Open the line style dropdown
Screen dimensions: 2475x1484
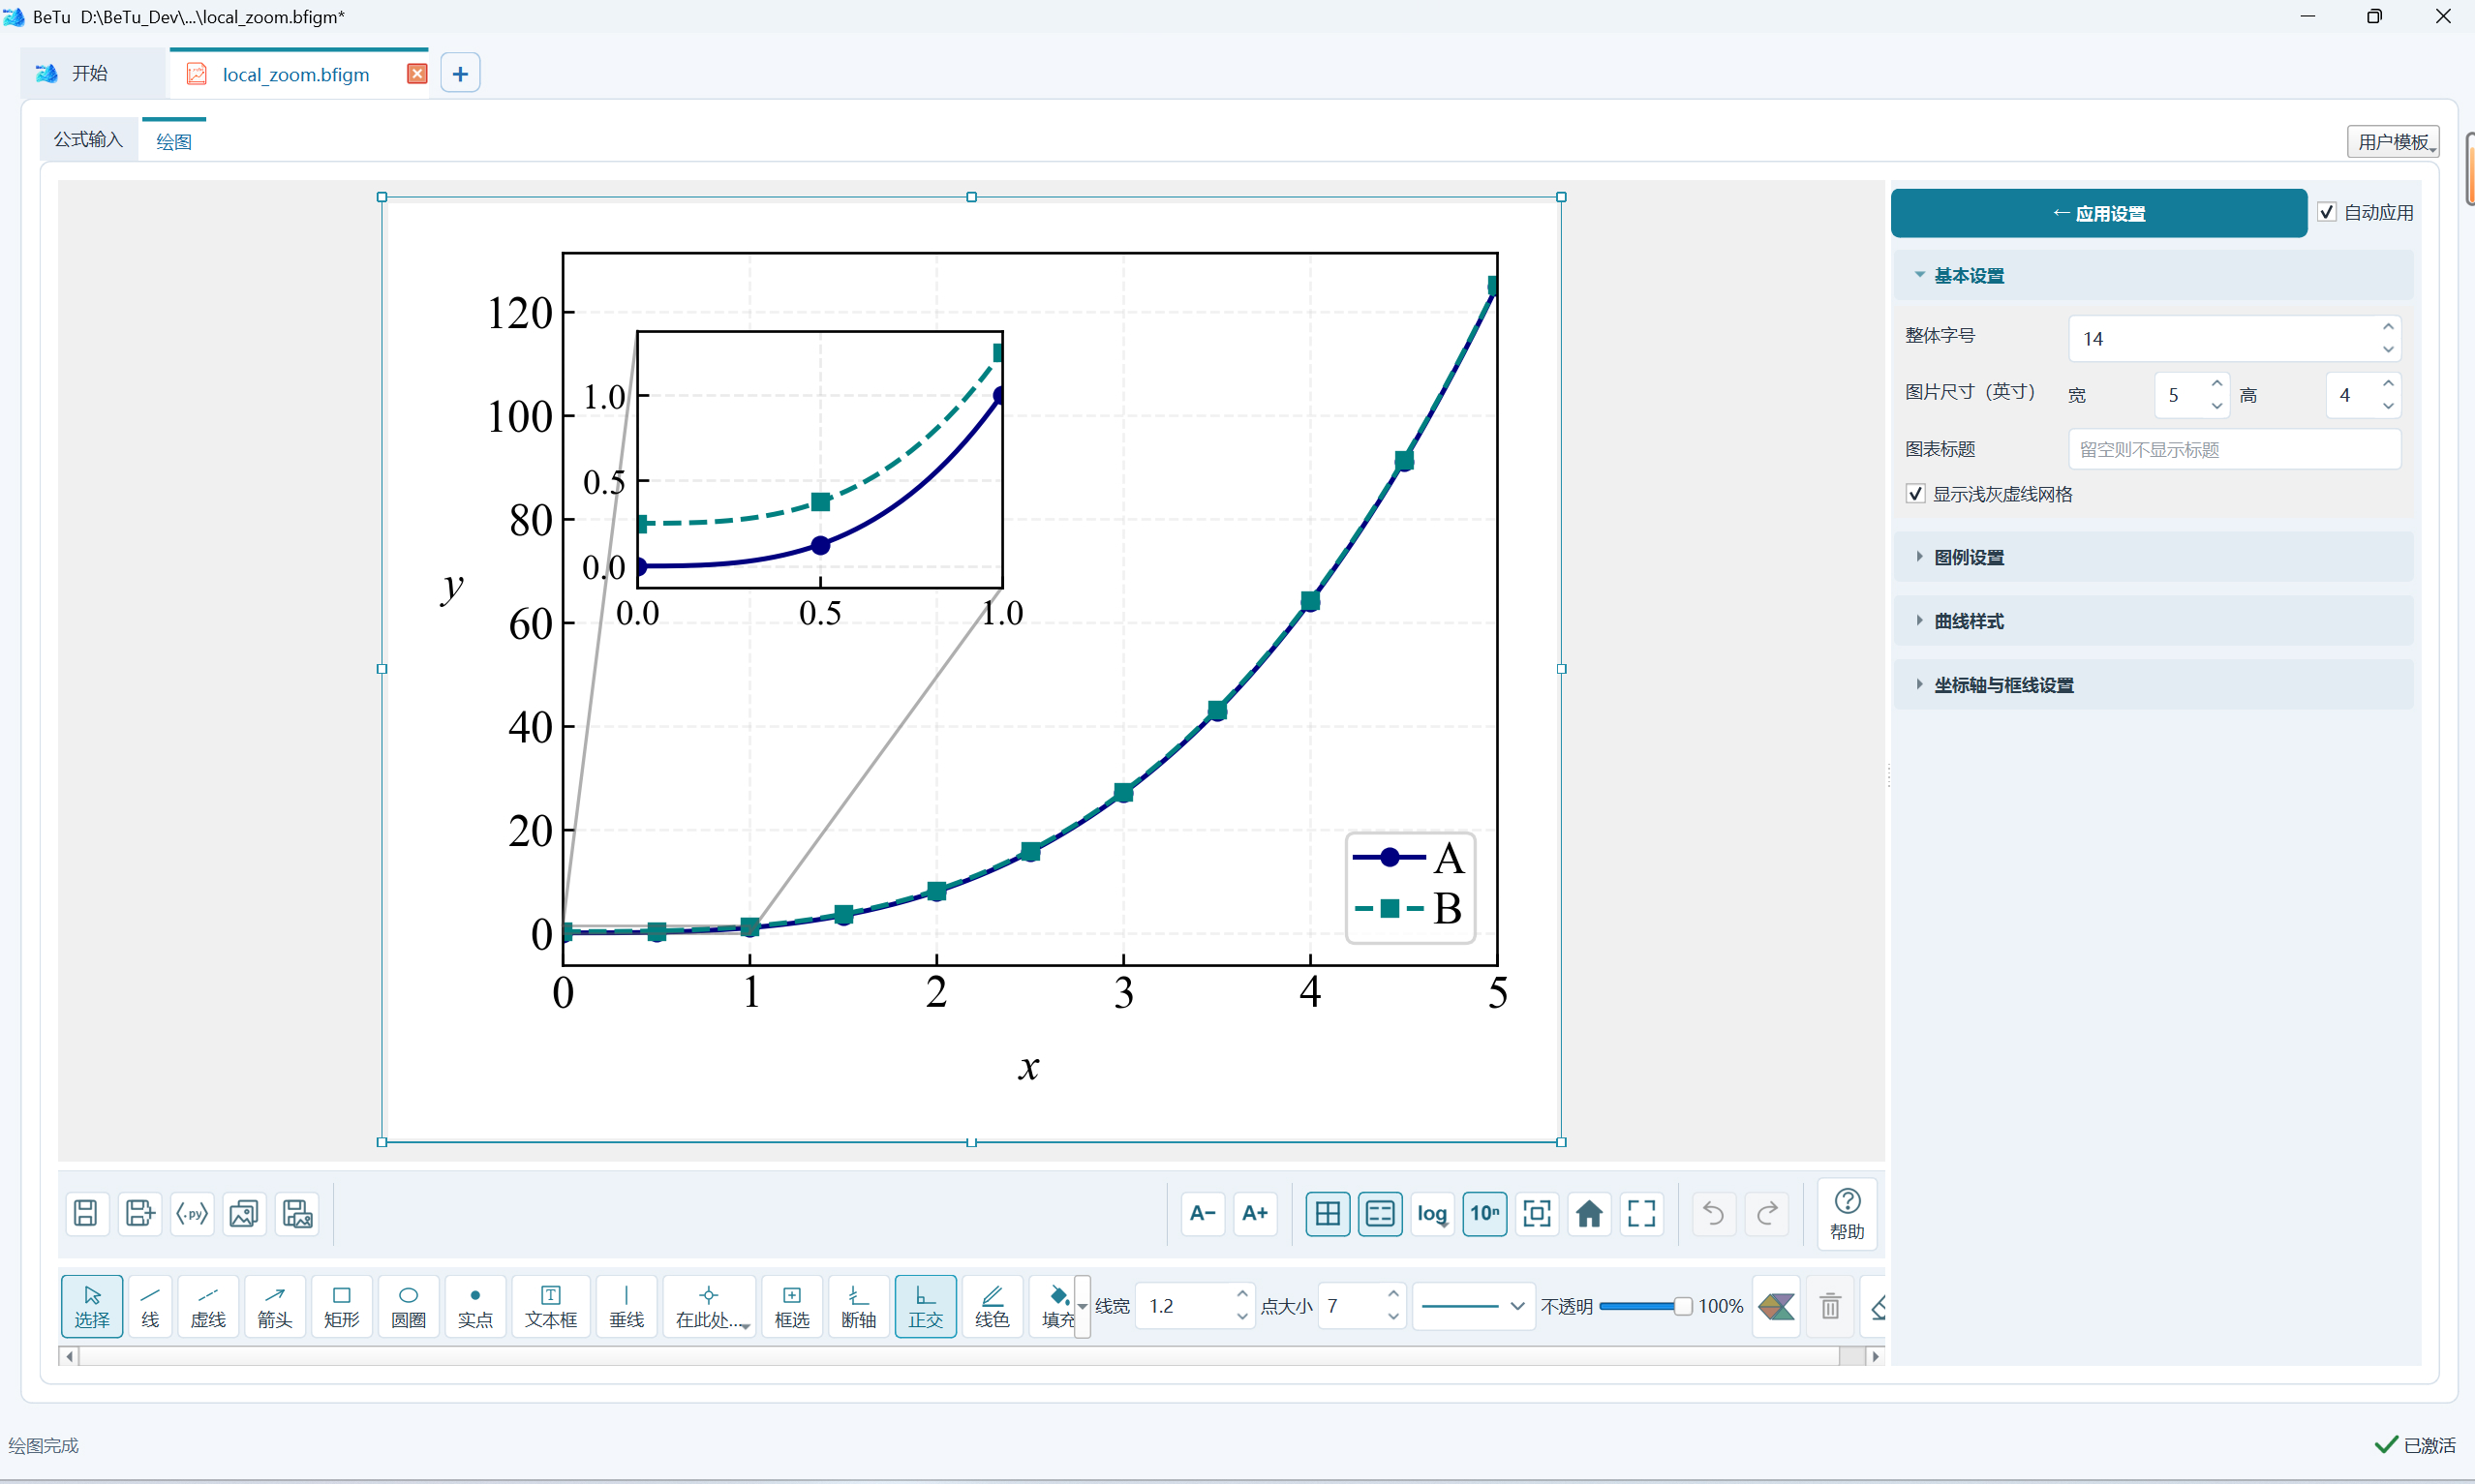pyautogui.click(x=1473, y=1305)
